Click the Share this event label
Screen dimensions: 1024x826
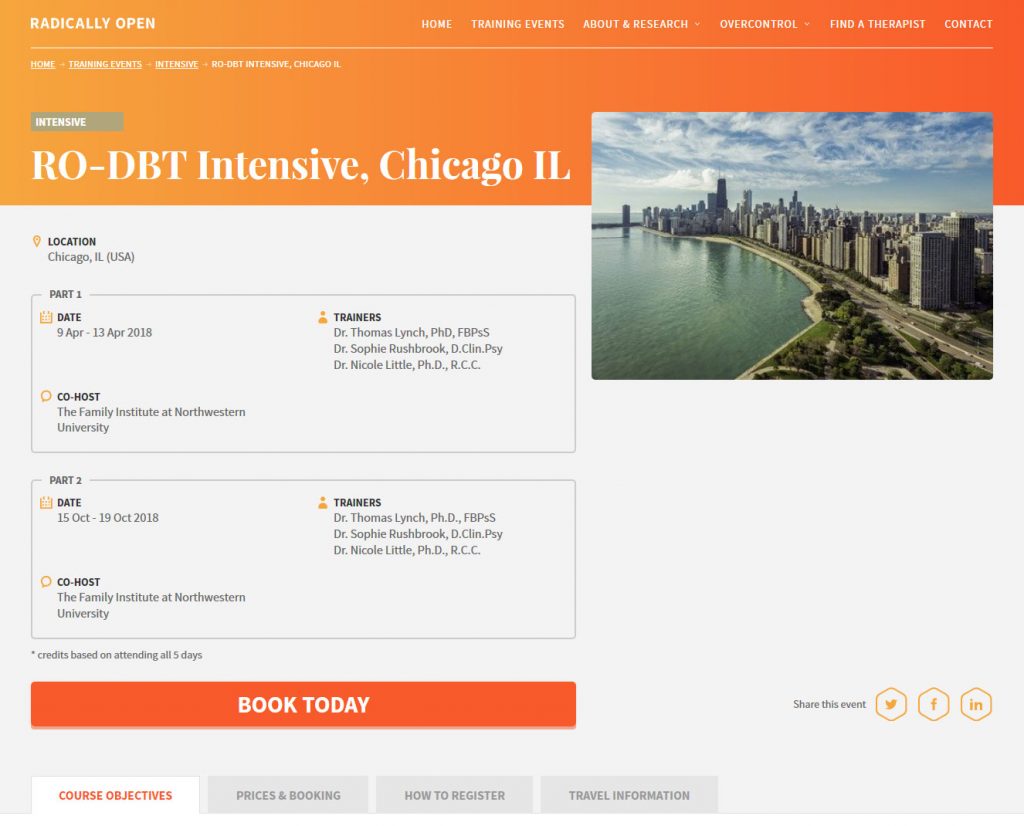click(x=829, y=704)
